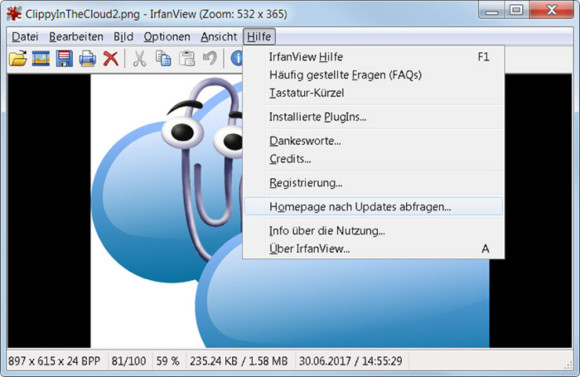Click status bar dimensions 897 x 615 x 24 BPP
Image resolution: width=580 pixels, height=377 pixels.
click(54, 361)
